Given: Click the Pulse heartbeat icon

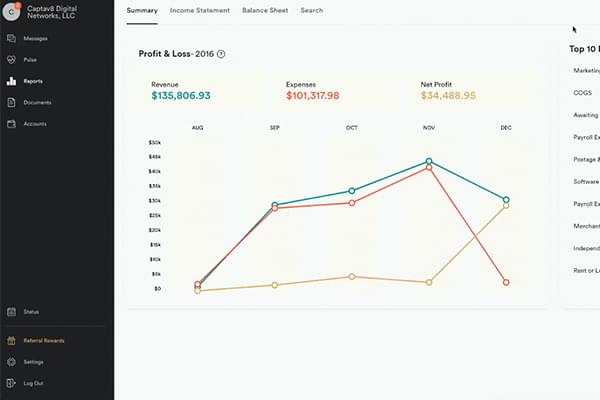Looking at the screenshot, I should 11,60.
